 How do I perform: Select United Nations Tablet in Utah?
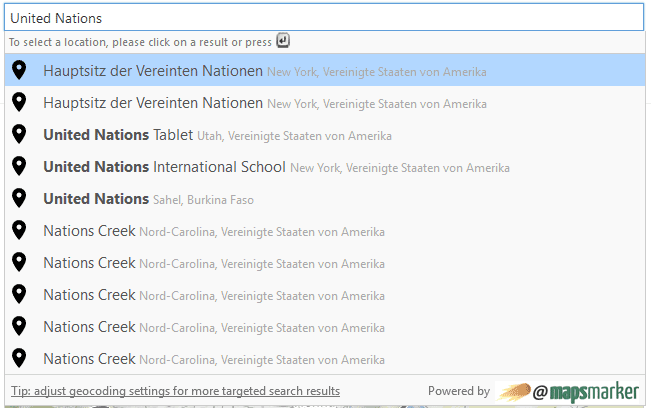pyautogui.click(x=325, y=134)
